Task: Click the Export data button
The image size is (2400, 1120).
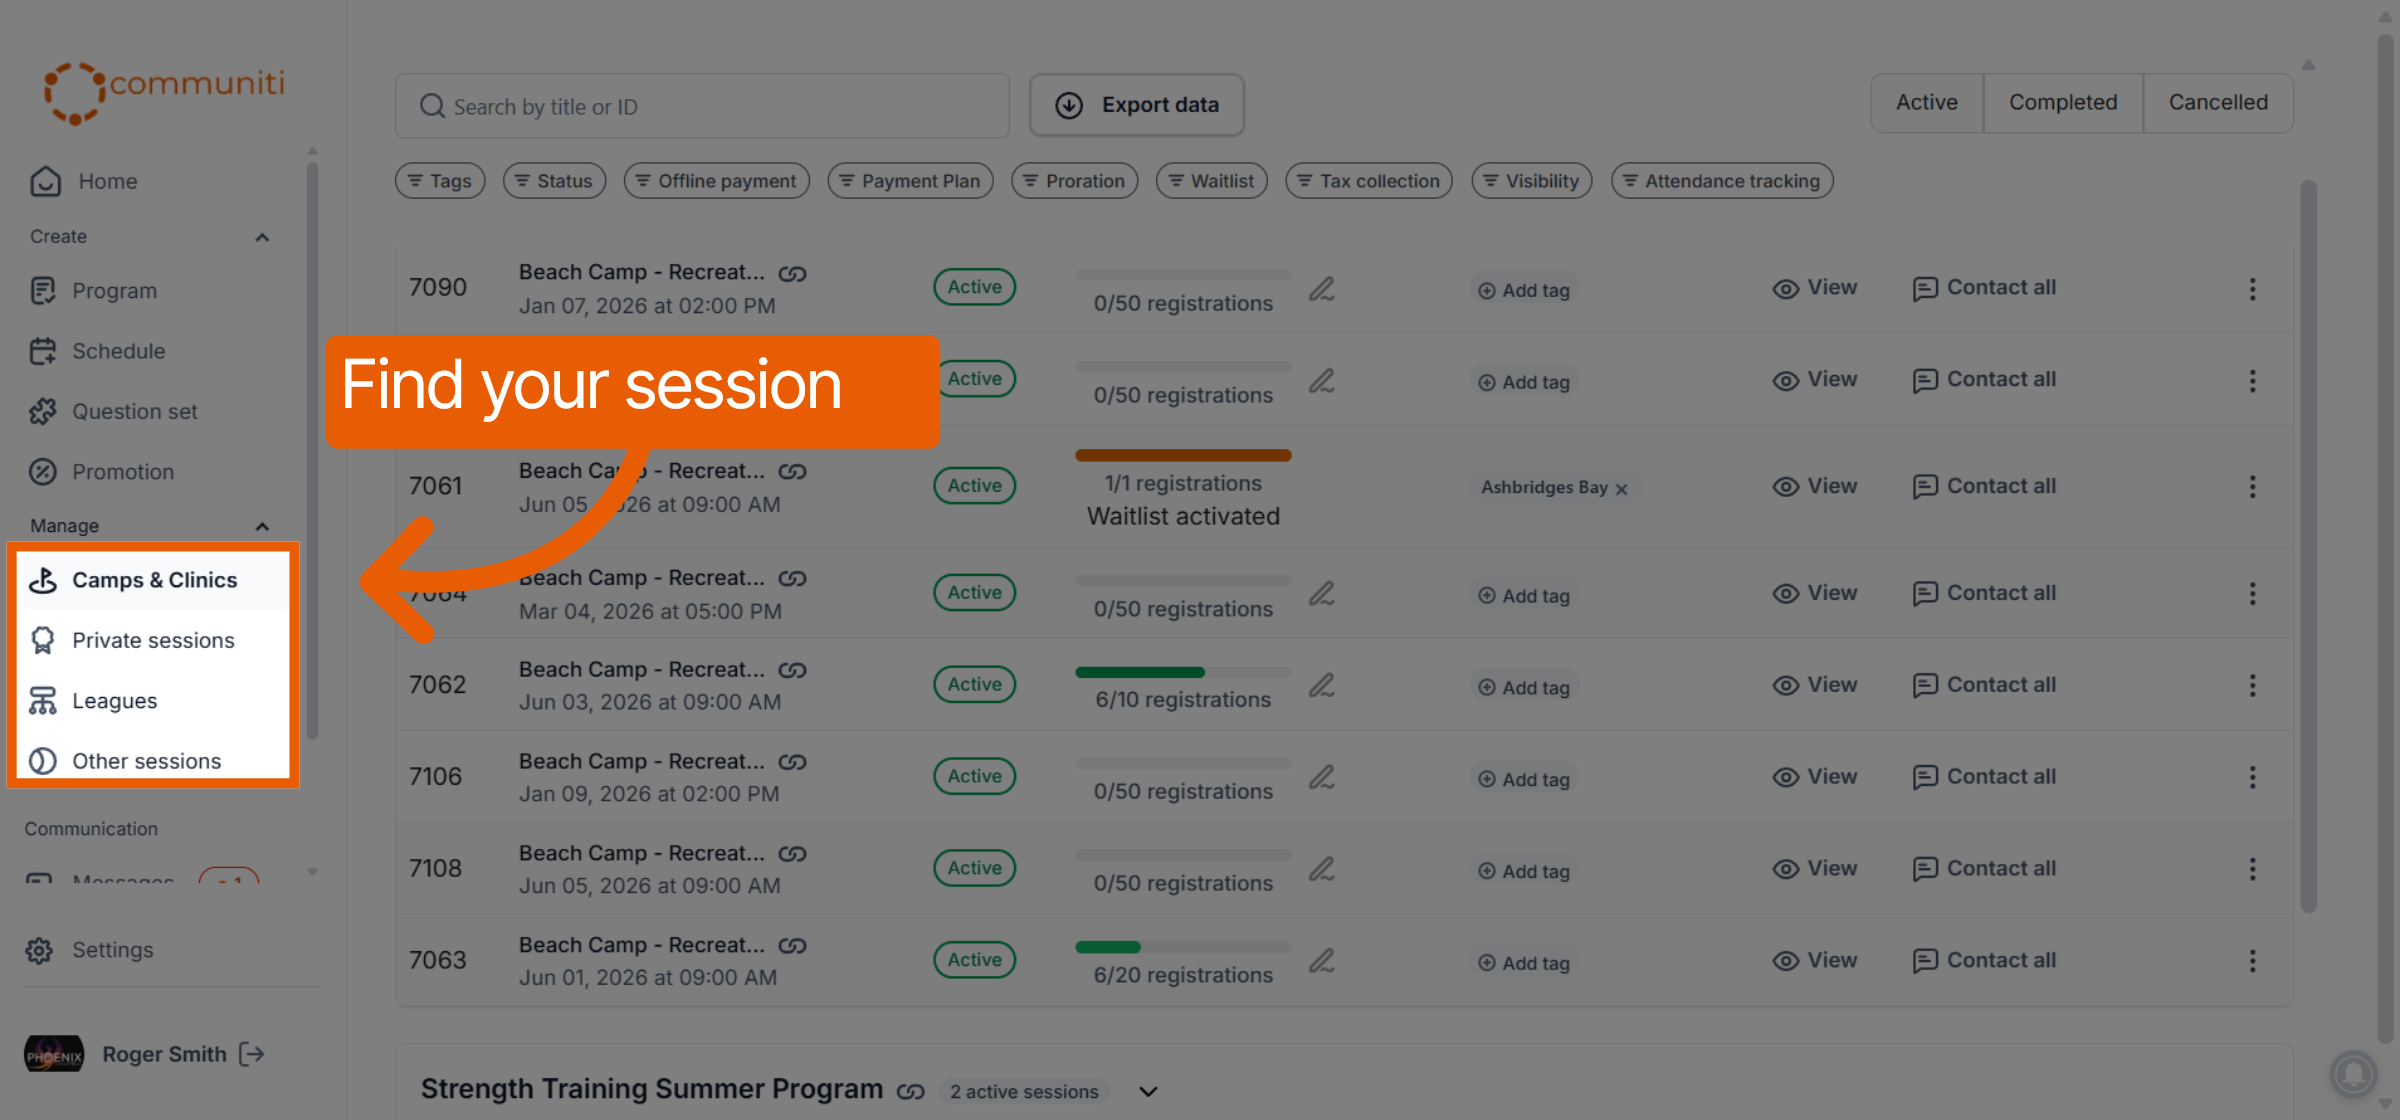Action: 1137,105
